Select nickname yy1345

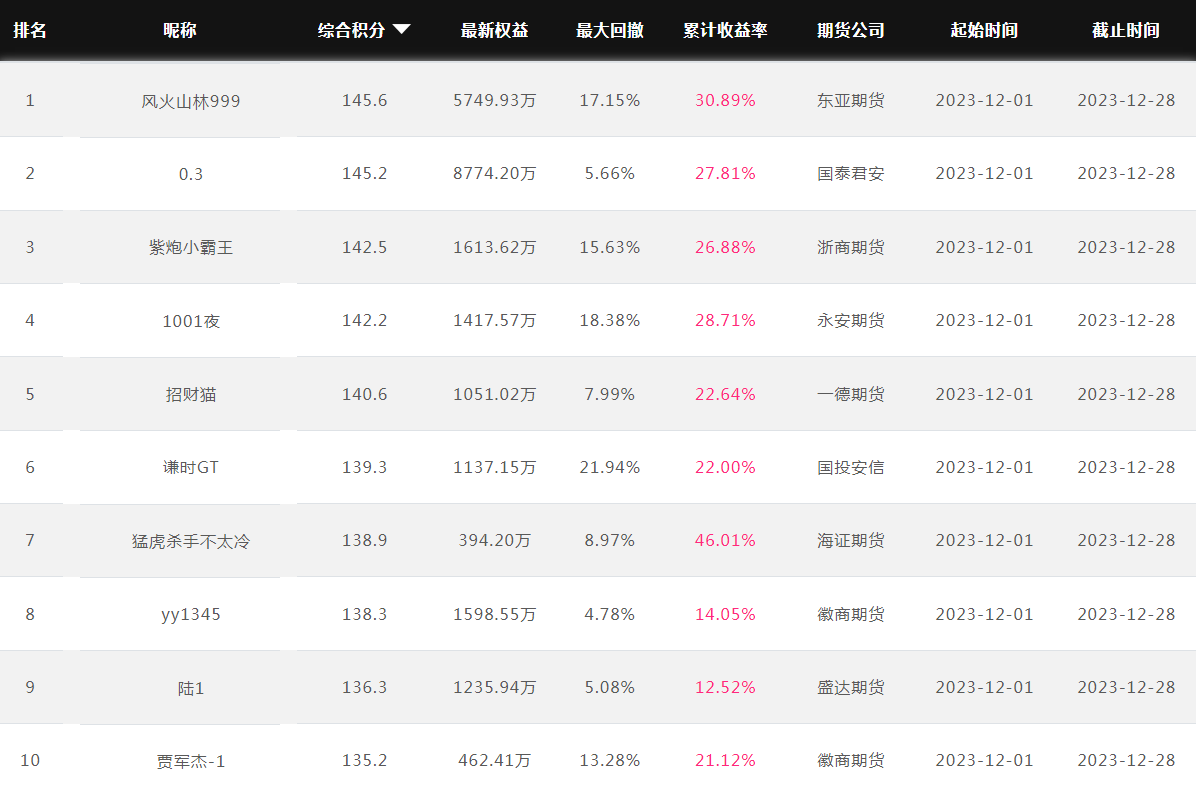(x=191, y=615)
